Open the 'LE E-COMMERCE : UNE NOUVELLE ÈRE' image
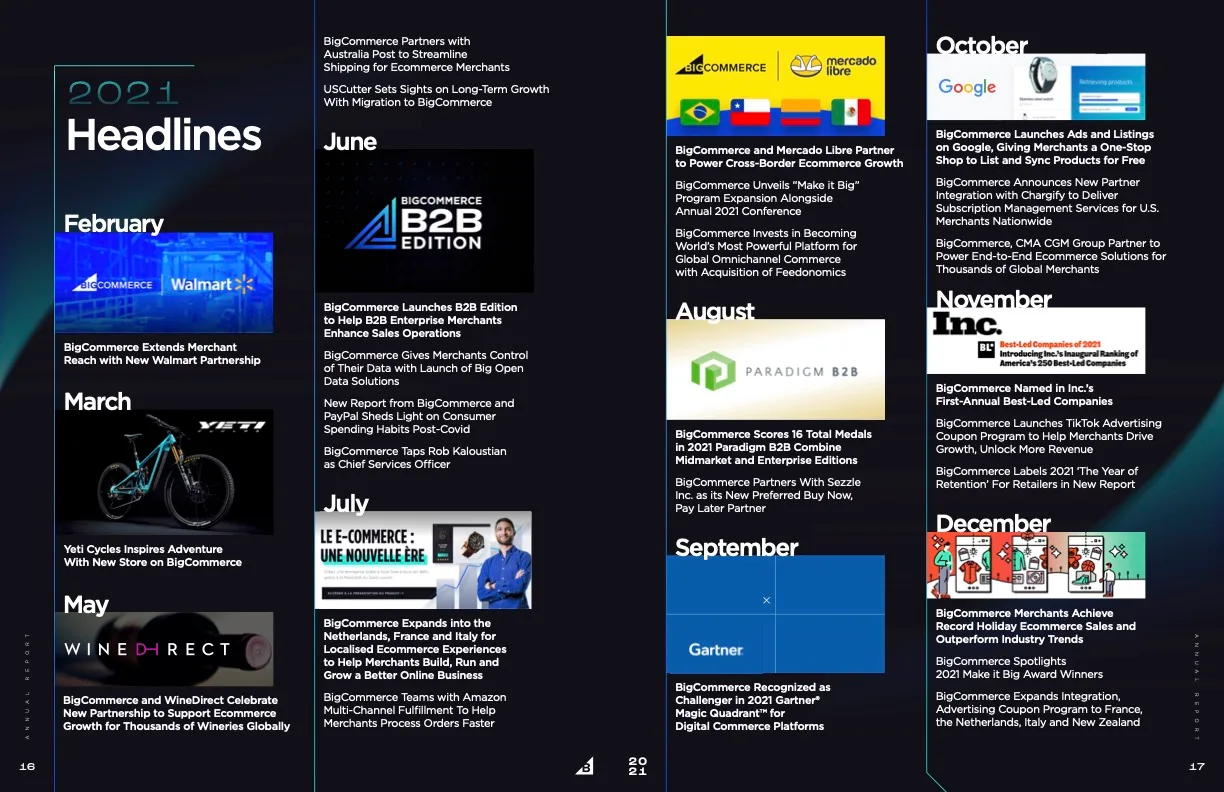This screenshot has width=1224, height=792. pyautogui.click(x=424, y=560)
